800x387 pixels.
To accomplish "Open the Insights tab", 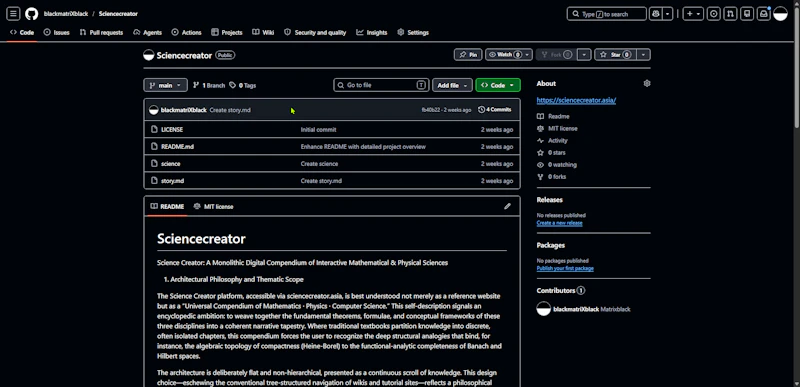I will pyautogui.click(x=371, y=32).
